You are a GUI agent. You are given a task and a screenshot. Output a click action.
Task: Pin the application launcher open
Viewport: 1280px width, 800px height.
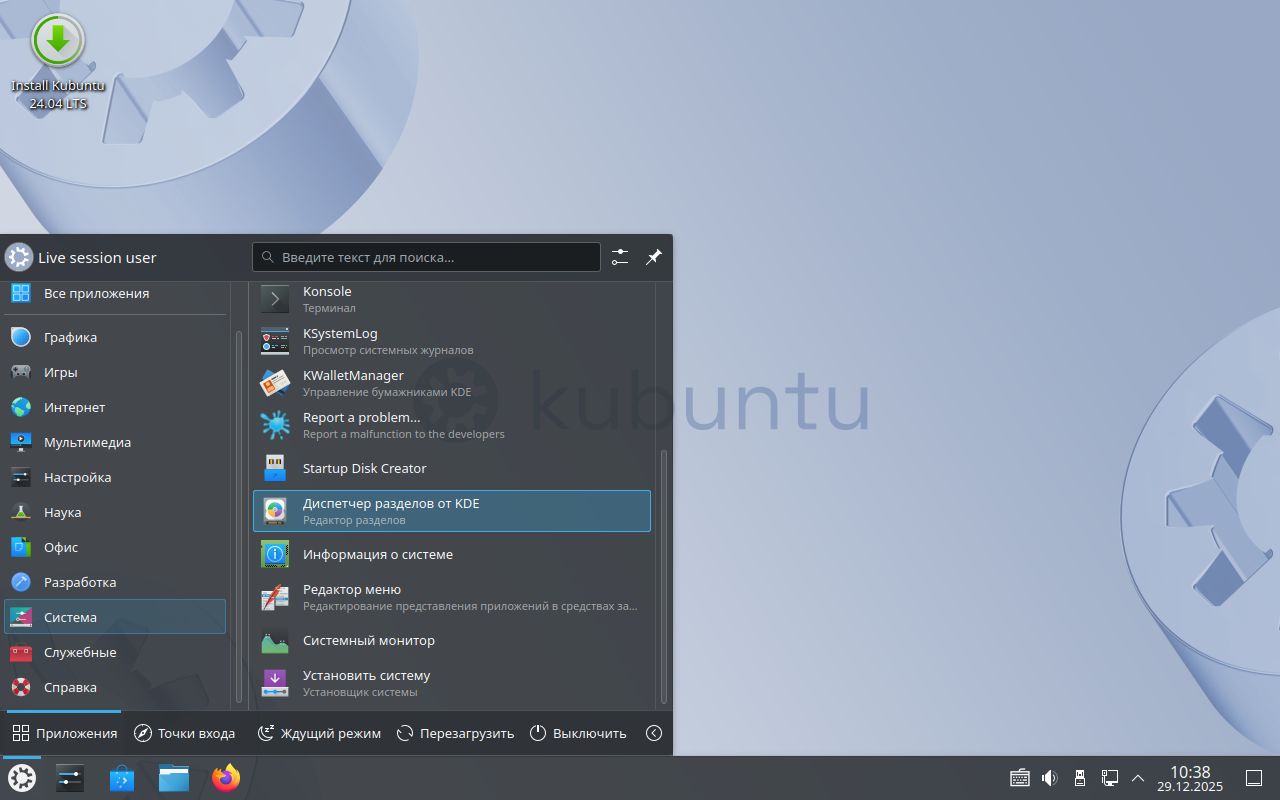(x=653, y=257)
